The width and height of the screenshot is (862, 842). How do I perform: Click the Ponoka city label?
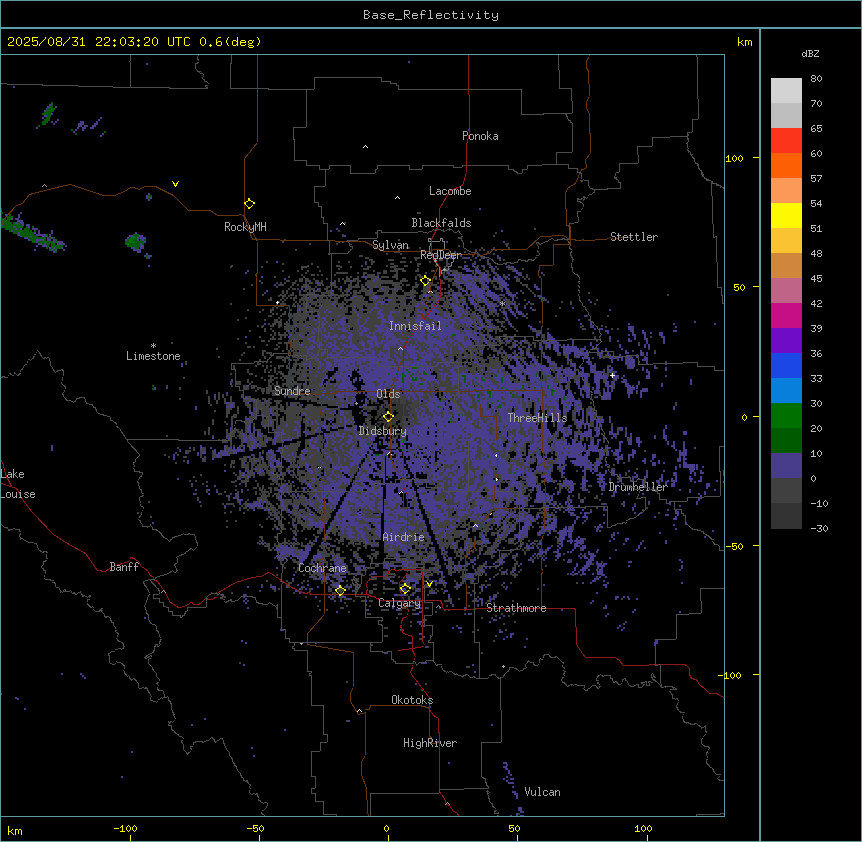click(480, 136)
